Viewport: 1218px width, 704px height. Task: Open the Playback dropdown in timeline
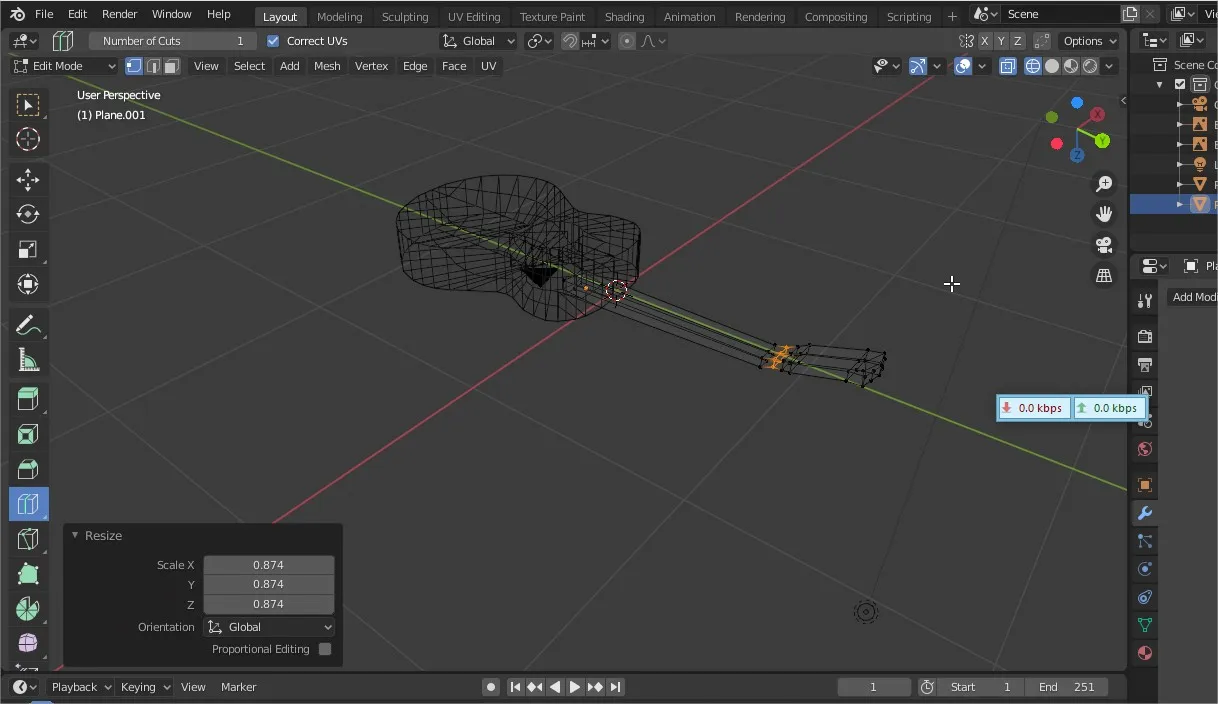pyautogui.click(x=79, y=687)
